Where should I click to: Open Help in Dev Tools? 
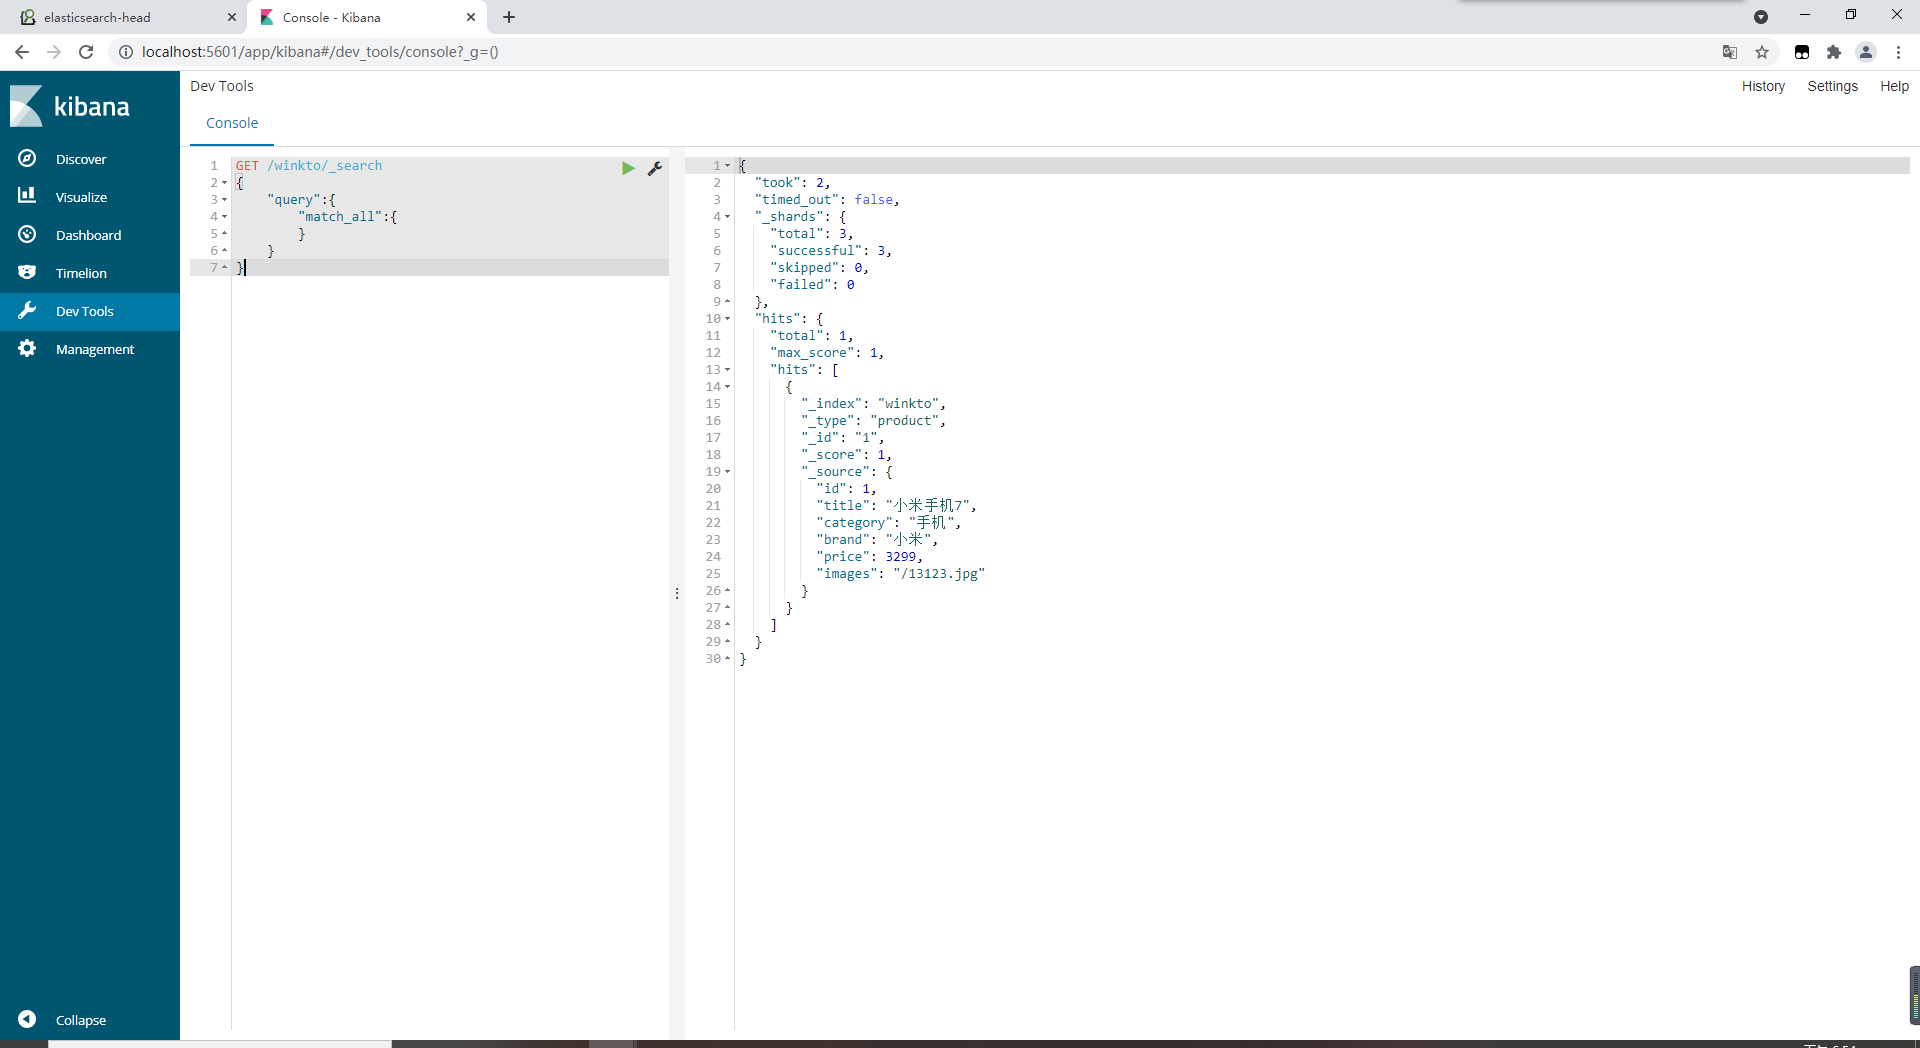point(1894,86)
